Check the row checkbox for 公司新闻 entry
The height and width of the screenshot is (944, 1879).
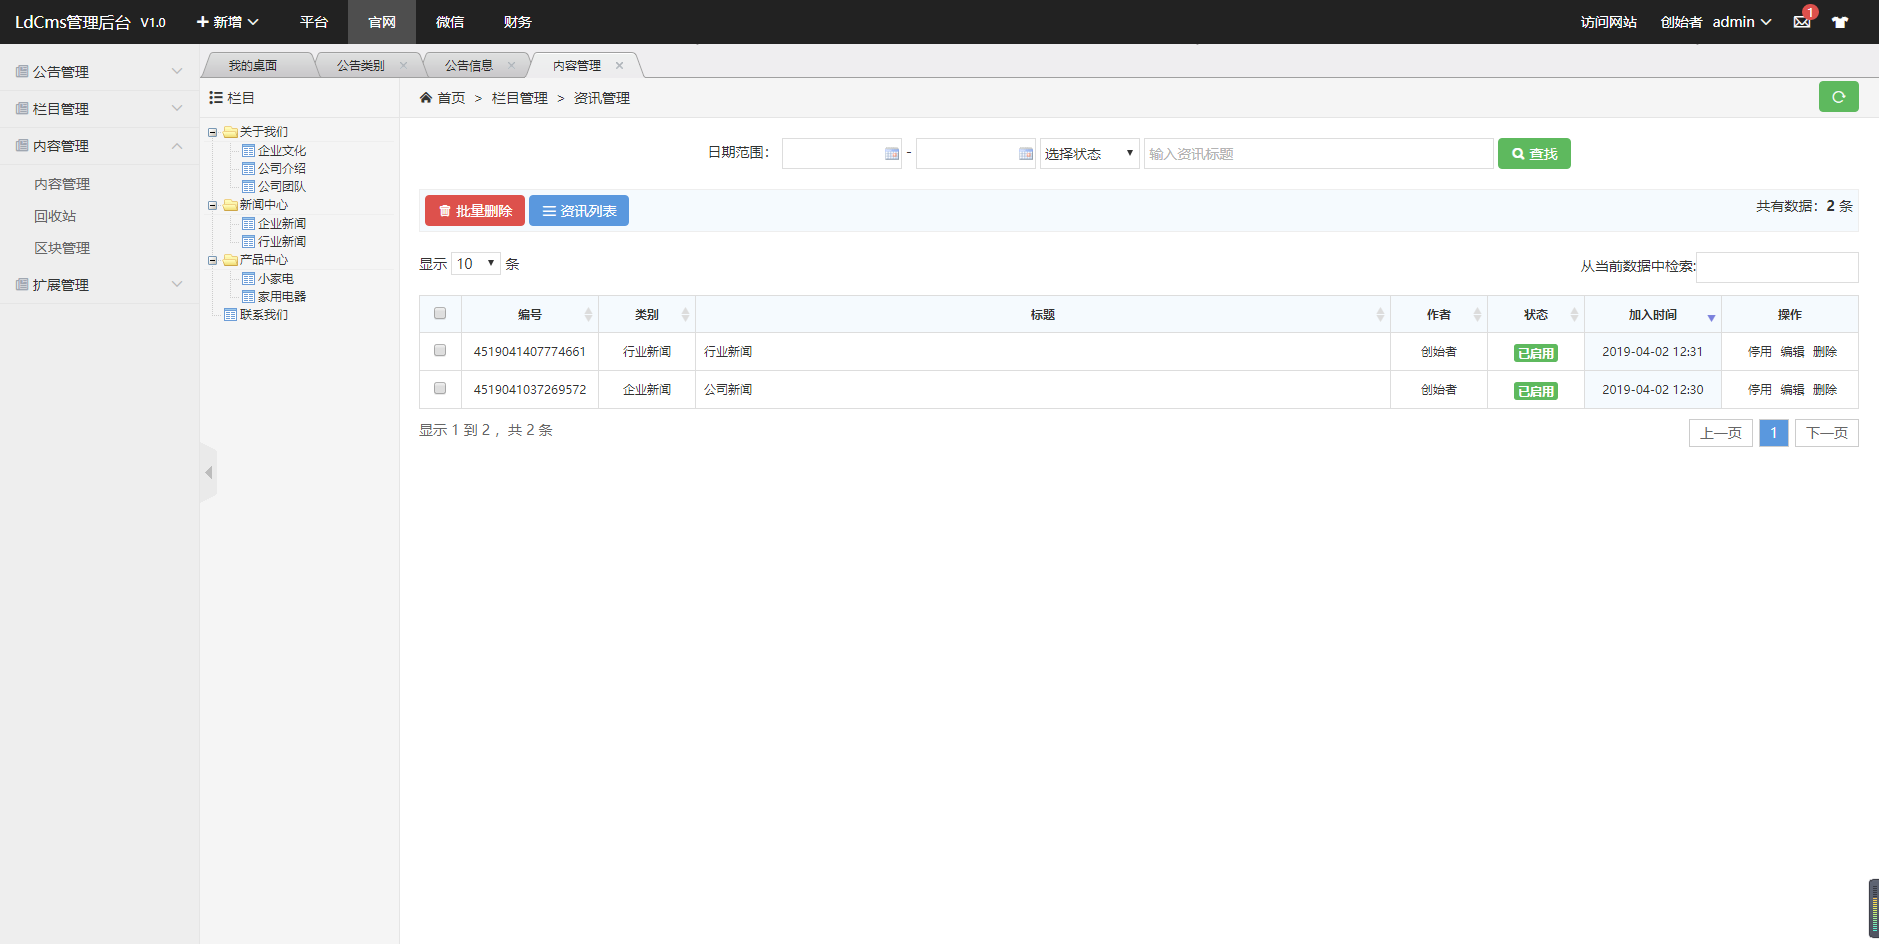(x=440, y=389)
